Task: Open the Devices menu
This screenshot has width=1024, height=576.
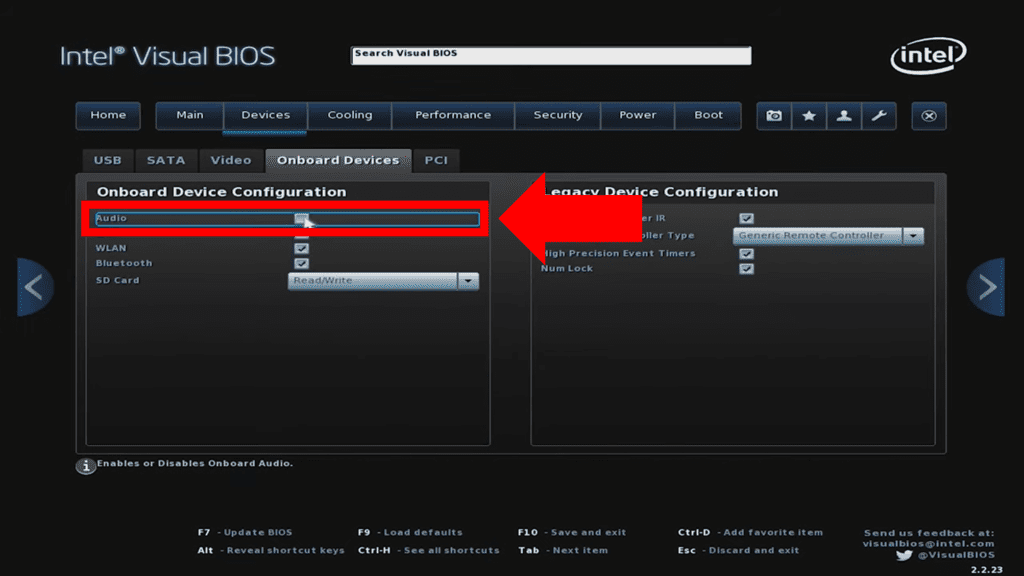Action: pyautogui.click(x=265, y=116)
